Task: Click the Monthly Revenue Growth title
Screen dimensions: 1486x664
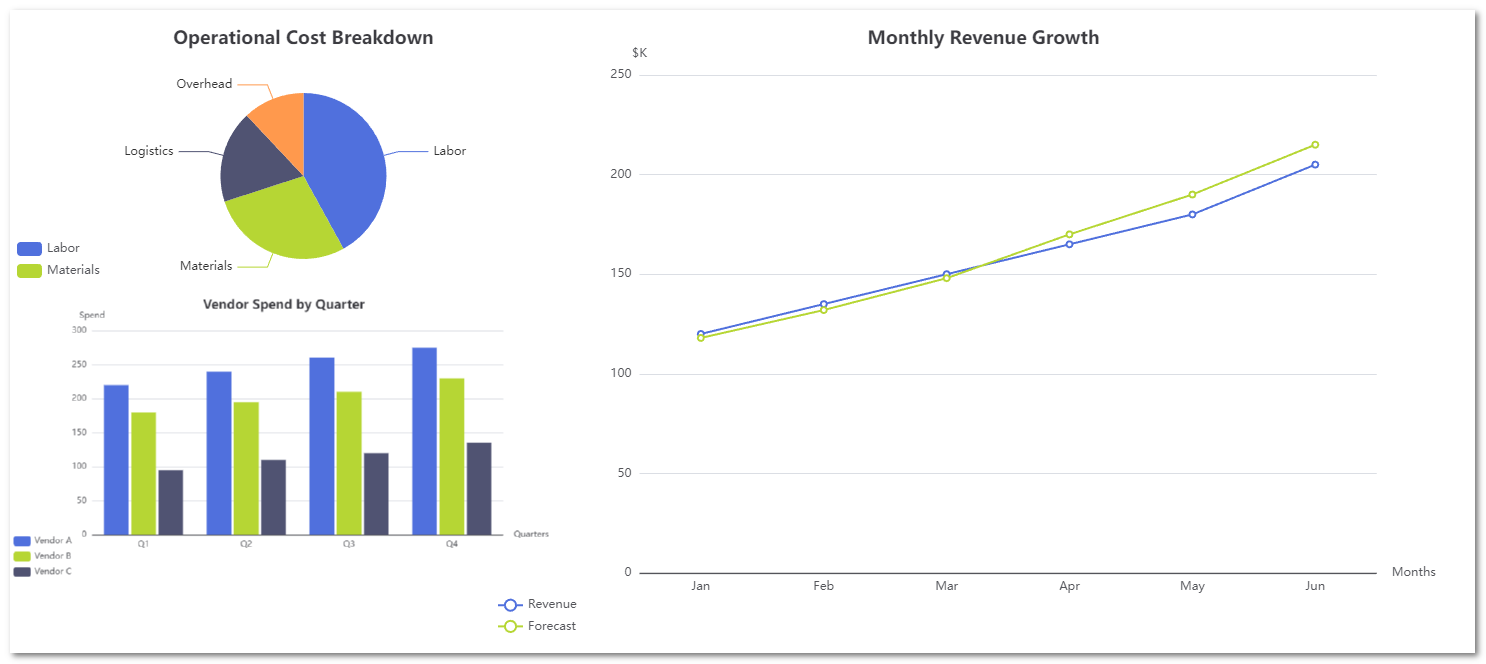Action: point(983,38)
